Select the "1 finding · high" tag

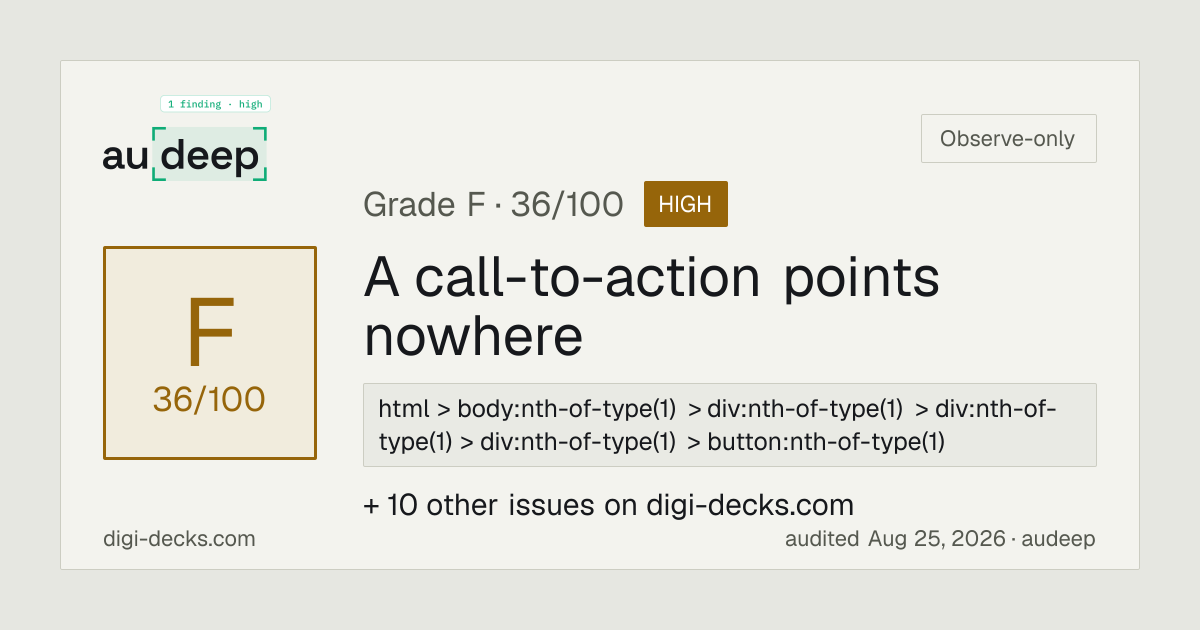point(215,104)
